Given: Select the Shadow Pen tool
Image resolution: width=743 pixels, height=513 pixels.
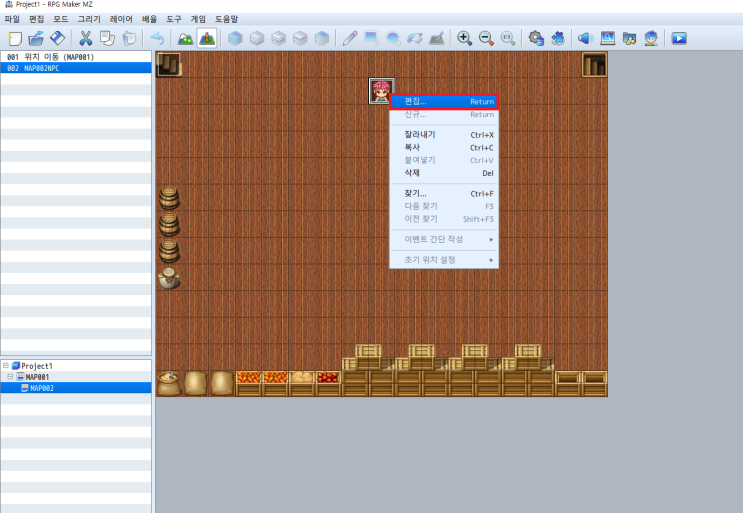Looking at the screenshot, I should click(436, 38).
